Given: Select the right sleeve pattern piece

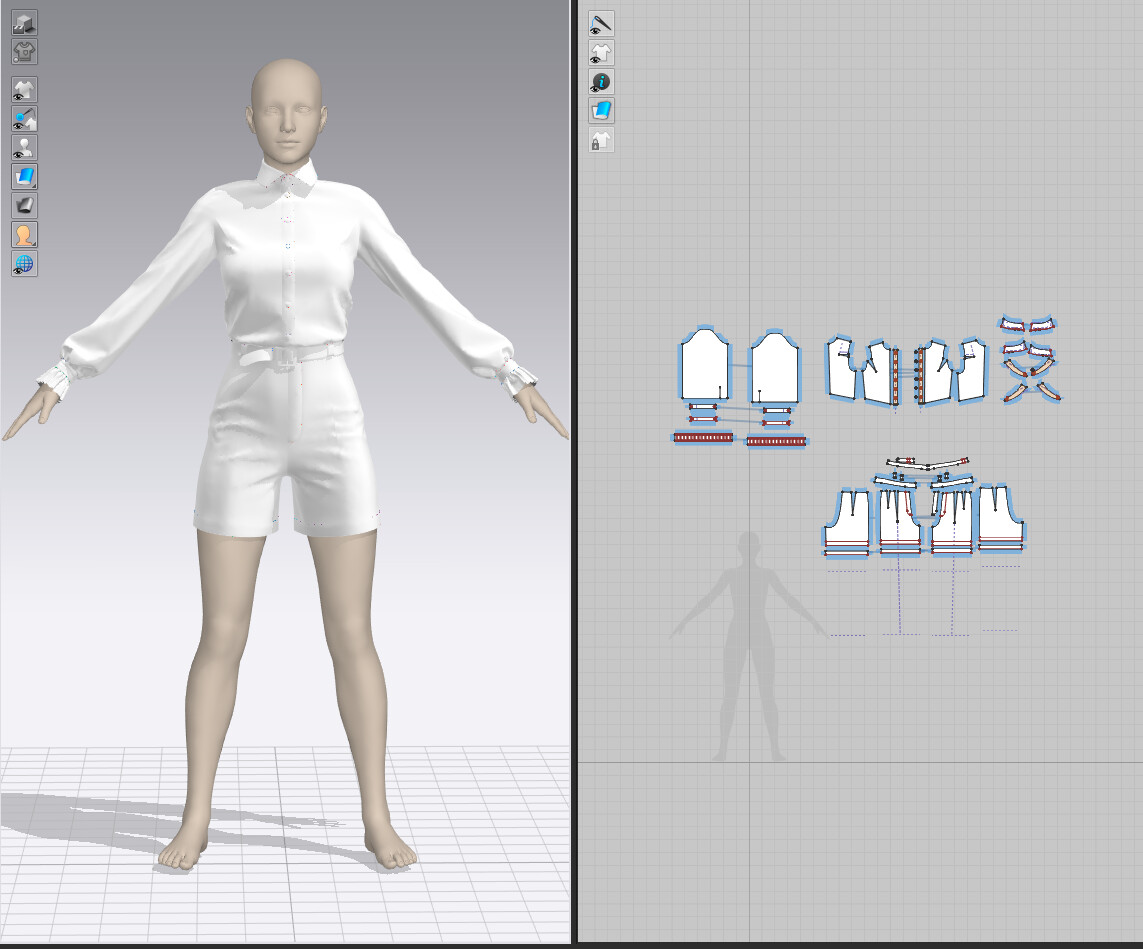Looking at the screenshot, I should (776, 366).
